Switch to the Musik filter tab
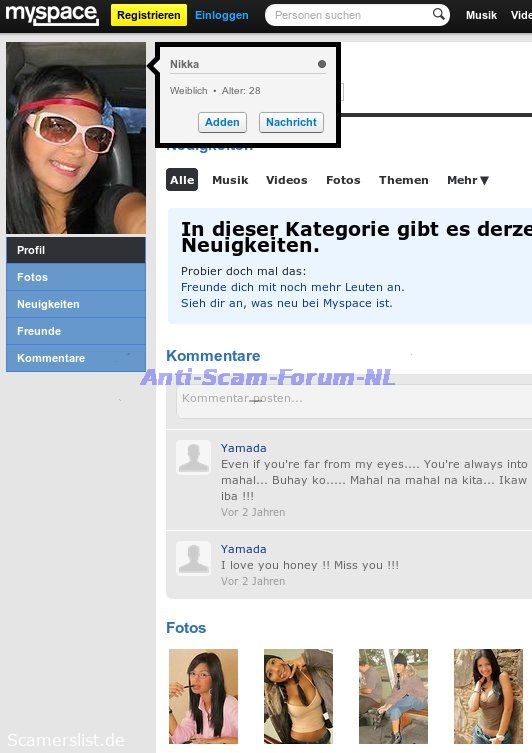This screenshot has width=532, height=753. [230, 180]
